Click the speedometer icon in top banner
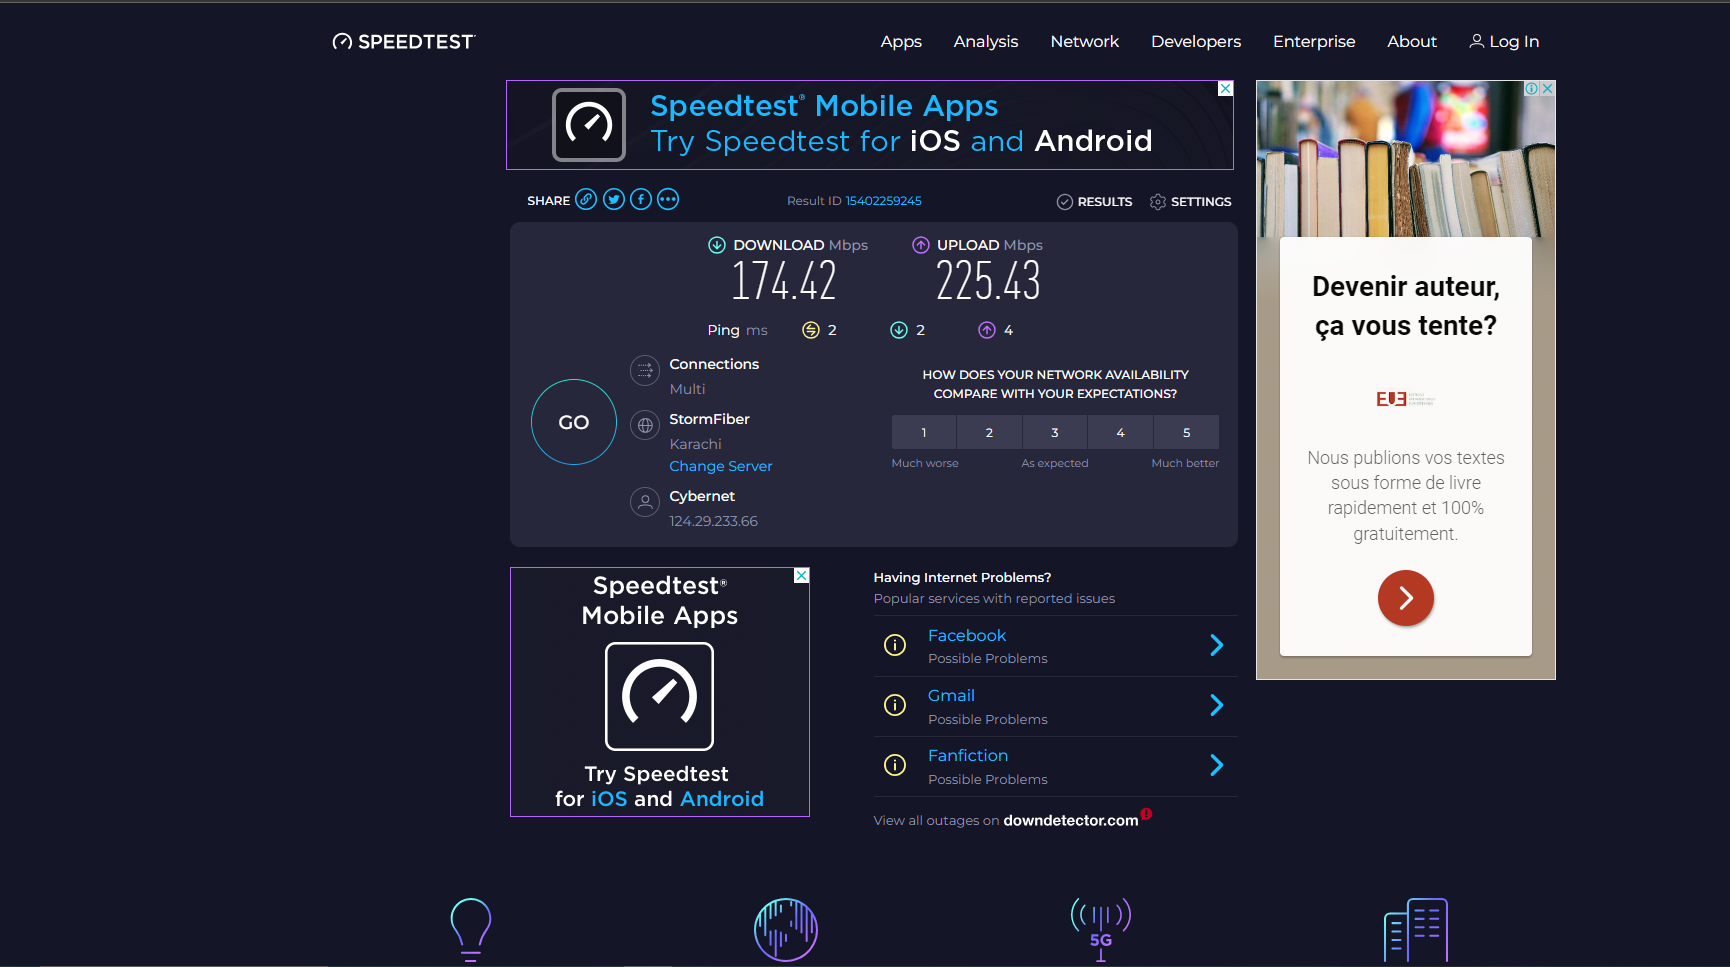Screen dimensions: 1730x967 point(589,125)
